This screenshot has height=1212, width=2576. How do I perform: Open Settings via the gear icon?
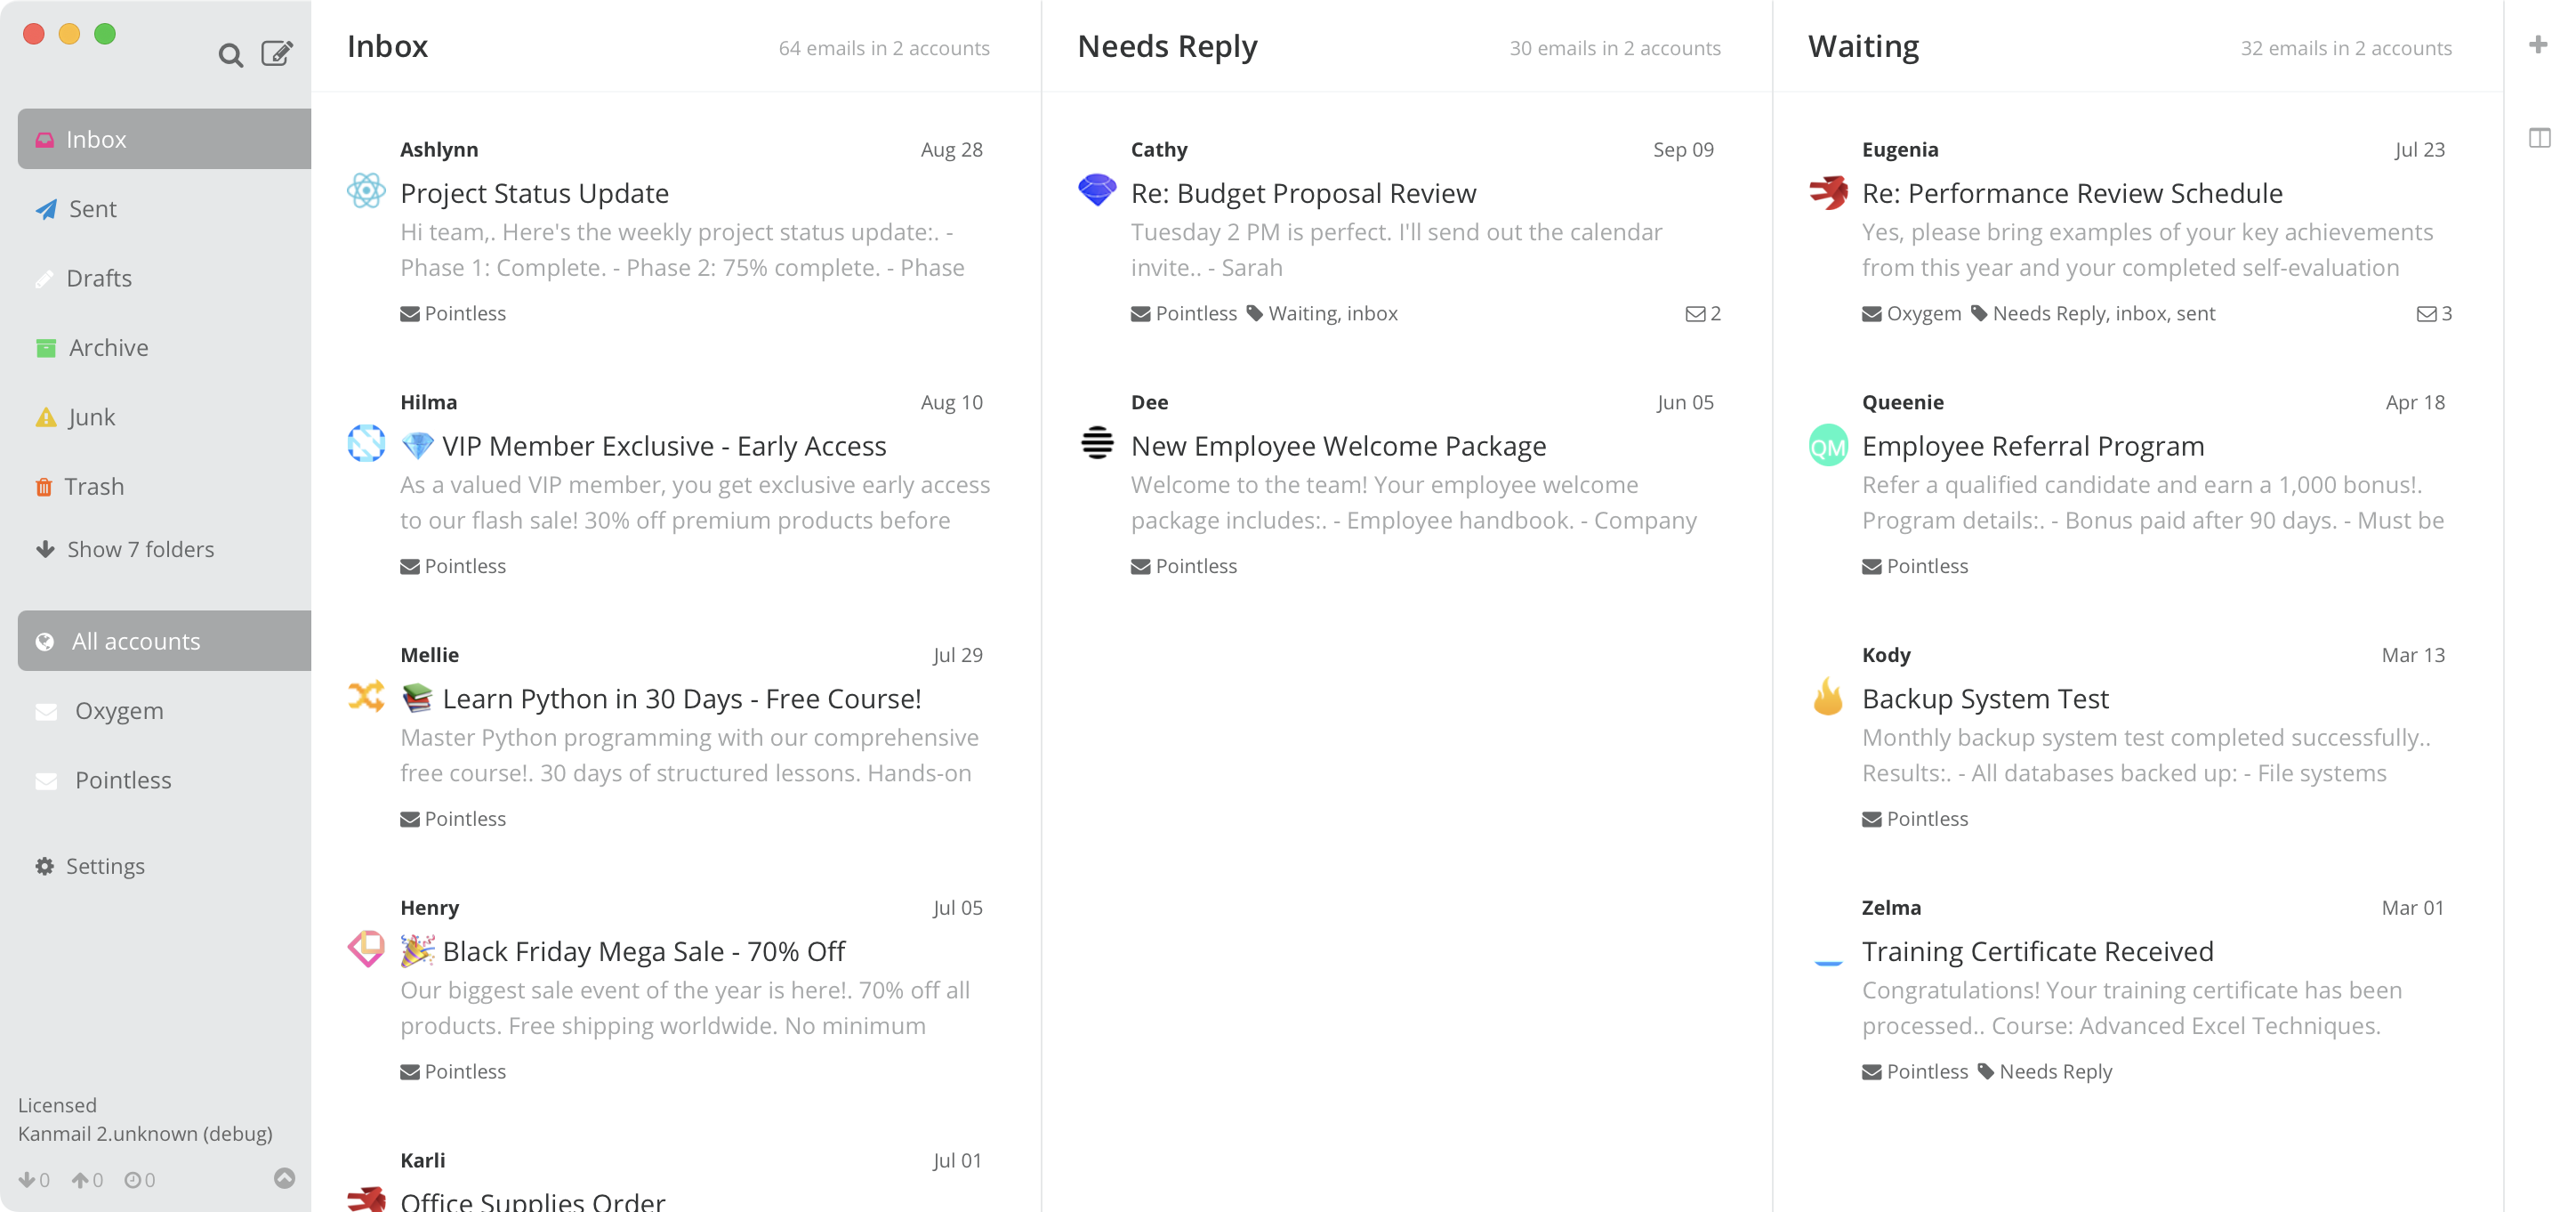click(44, 866)
